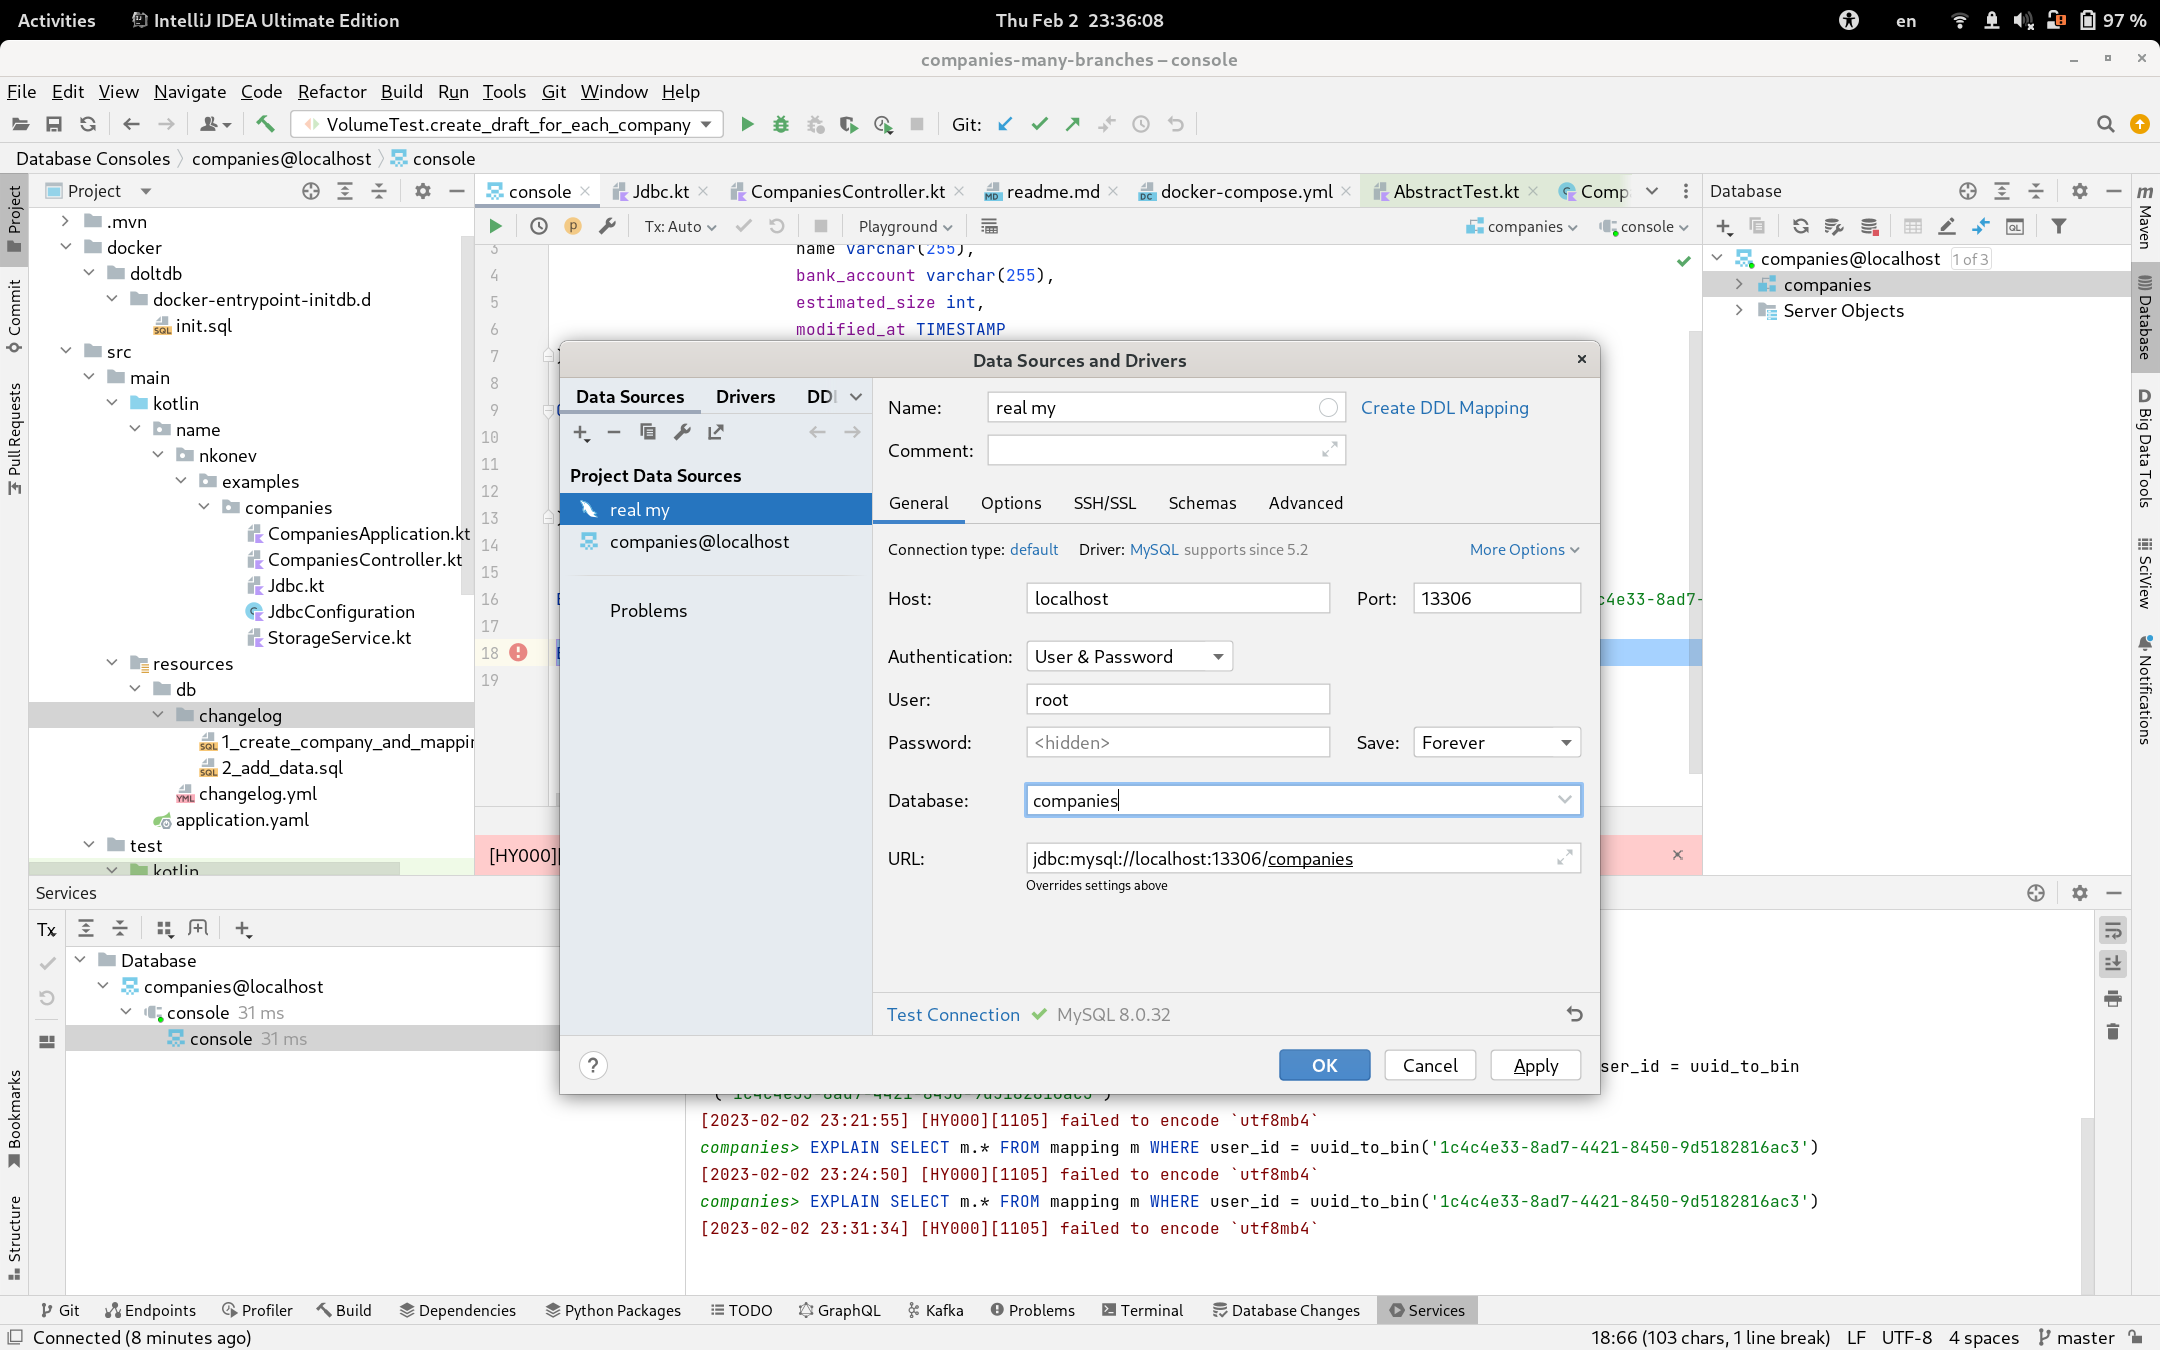
Task: Open the help question mark in dialog
Action: (593, 1065)
